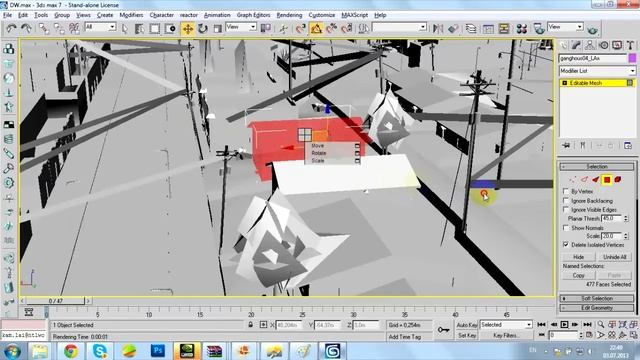Open the Layer Manager
The height and width of the screenshot is (360, 640).
click(x=471, y=28)
